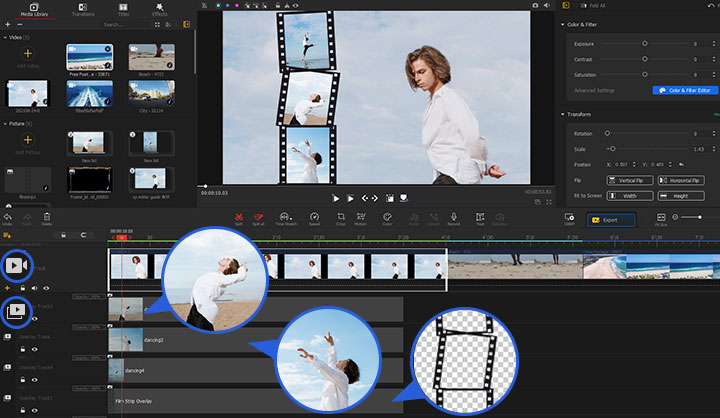The image size is (720, 418).
Task: Click the Split tool in the timeline toolbar
Action: pos(238,217)
